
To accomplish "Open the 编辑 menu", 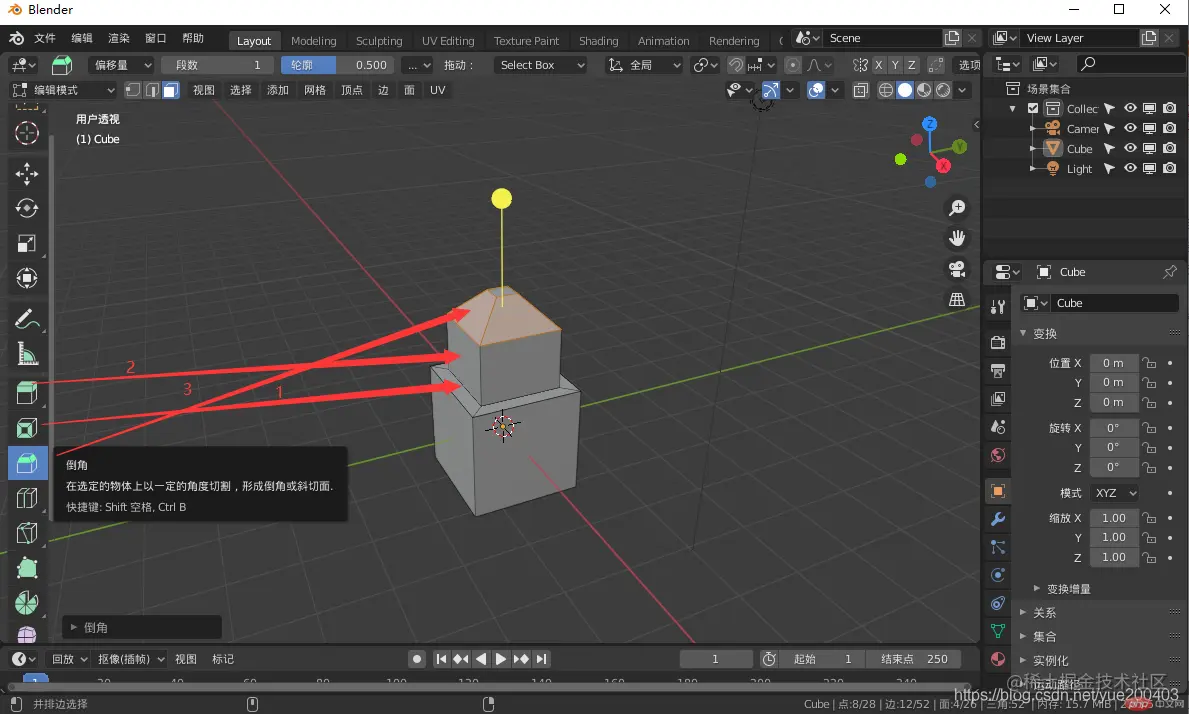I will coord(82,38).
